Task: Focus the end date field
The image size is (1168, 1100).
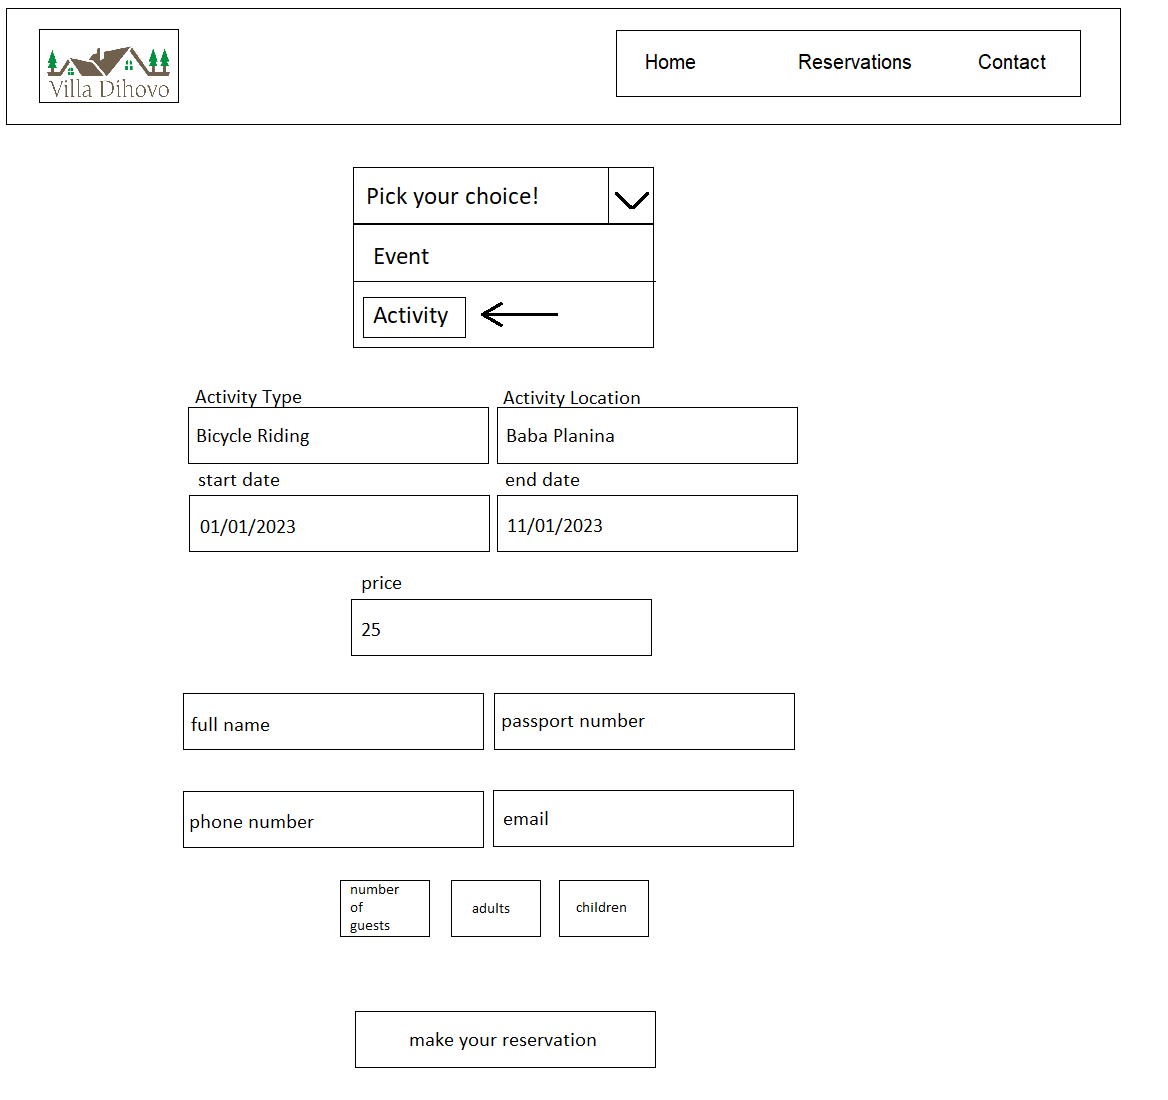Action: [x=647, y=524]
